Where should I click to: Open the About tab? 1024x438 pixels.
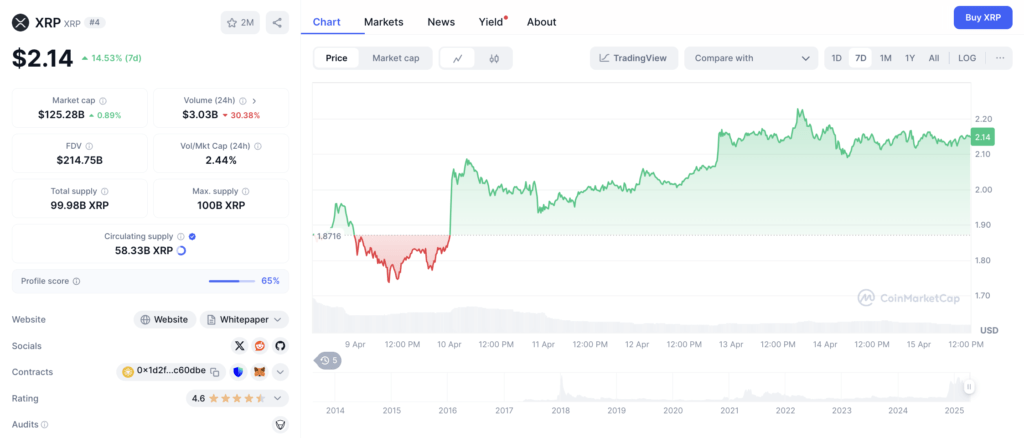point(541,22)
